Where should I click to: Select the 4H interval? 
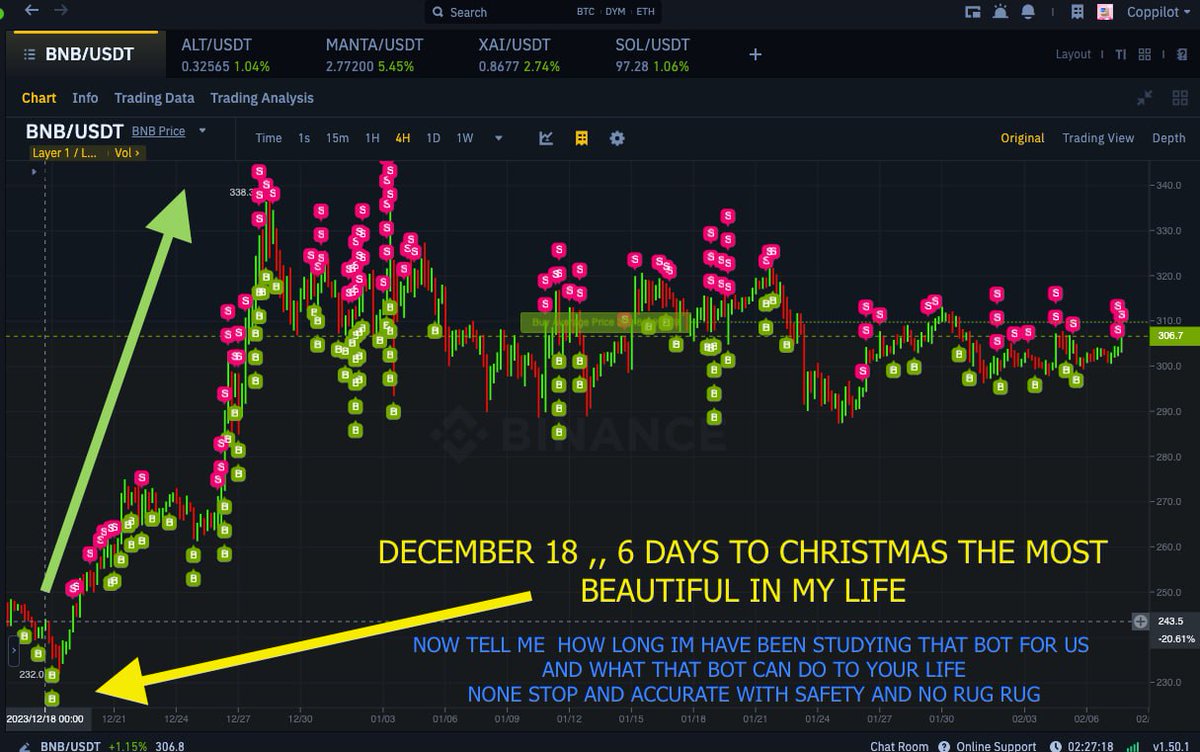coord(402,138)
